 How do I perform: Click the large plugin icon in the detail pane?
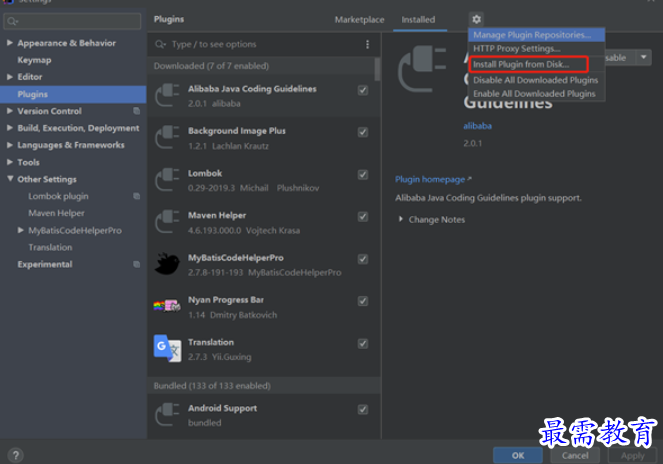(422, 69)
